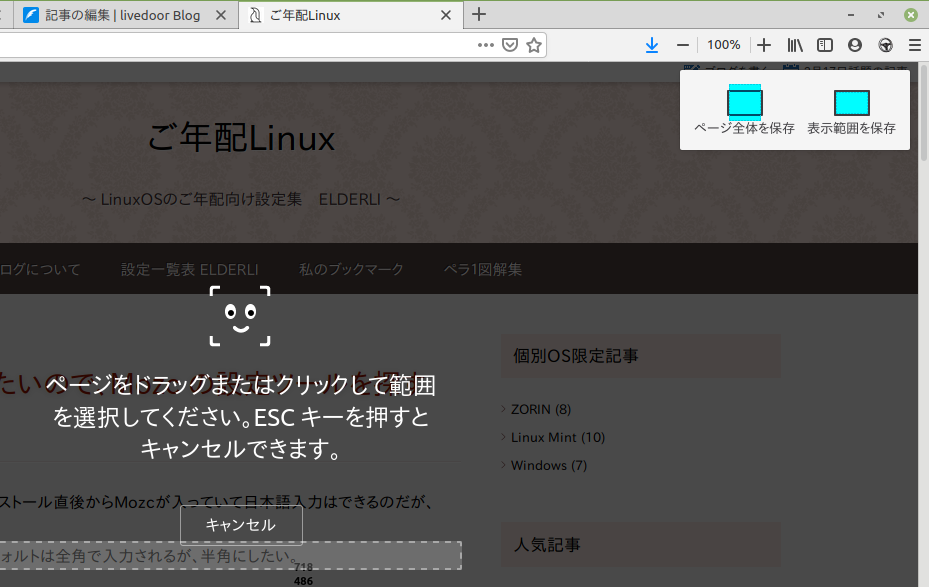929x587 pixels.
Task: Choose ページ全体を保存 screenshot option
Action: click(x=744, y=110)
